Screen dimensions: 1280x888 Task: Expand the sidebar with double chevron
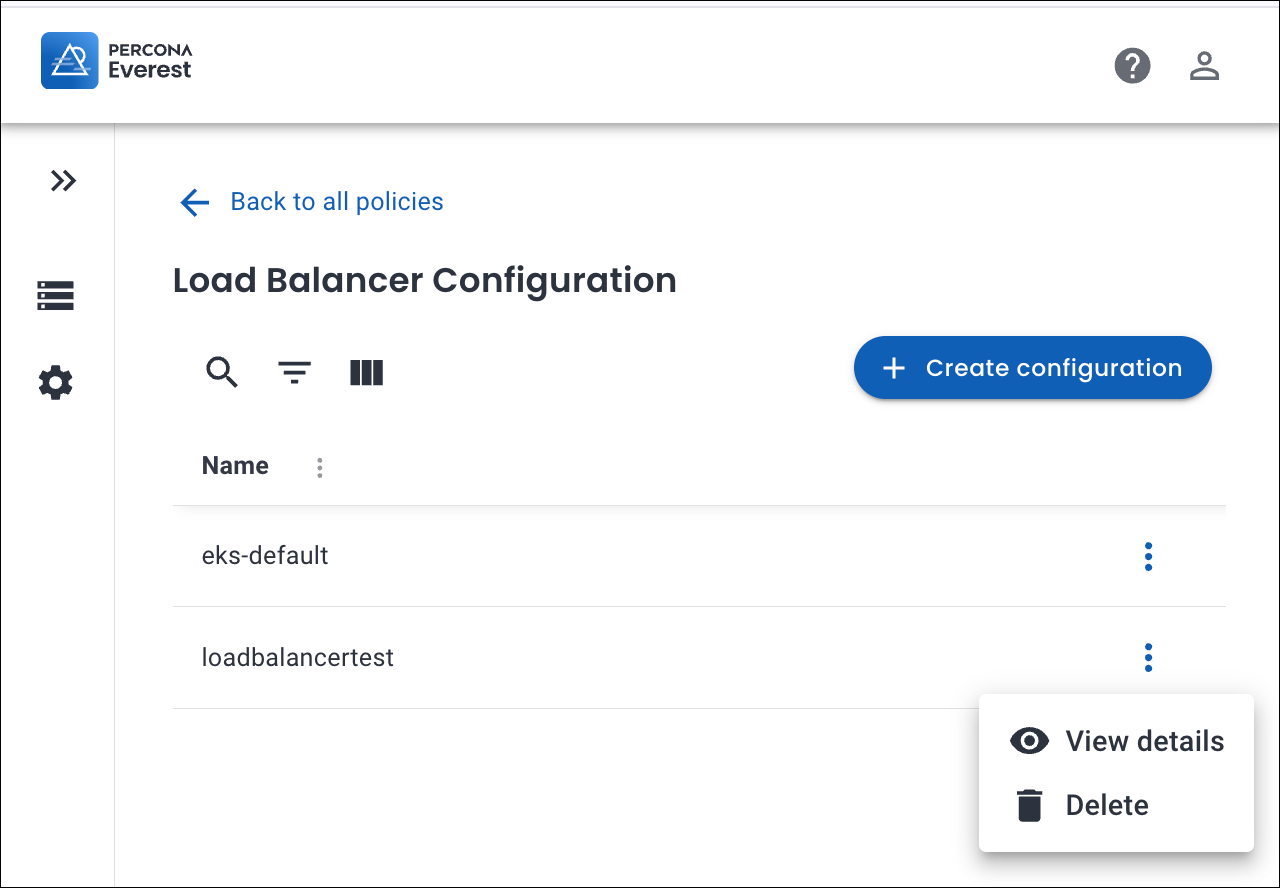[x=63, y=181]
